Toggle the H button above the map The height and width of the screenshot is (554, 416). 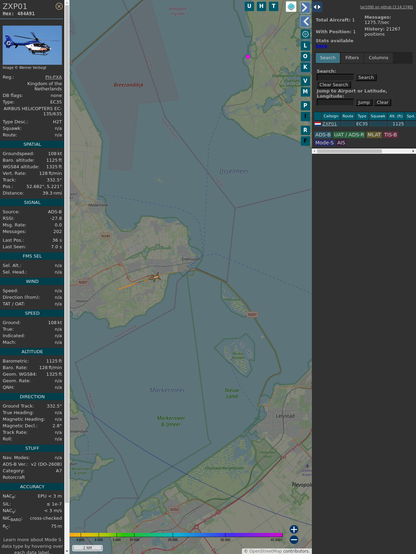261,6
